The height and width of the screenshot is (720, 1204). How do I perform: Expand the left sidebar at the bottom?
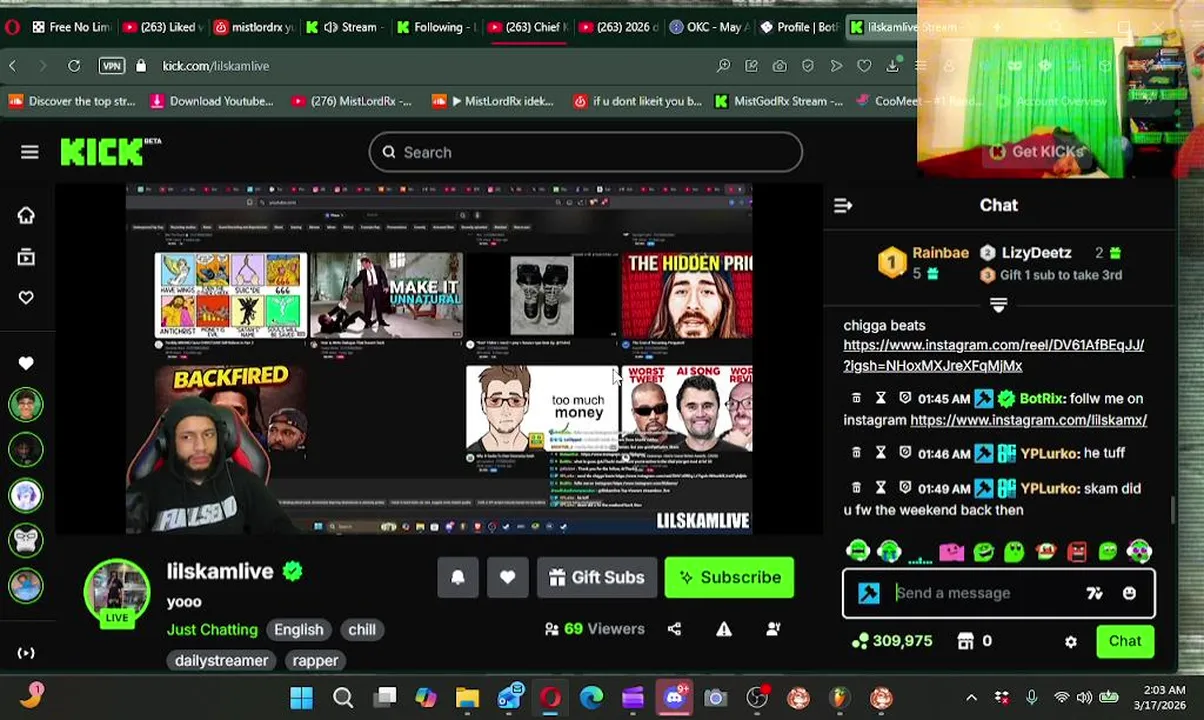point(26,653)
